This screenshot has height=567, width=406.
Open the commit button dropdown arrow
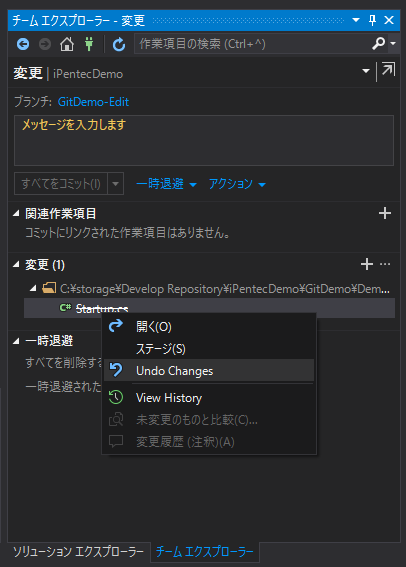click(x=116, y=184)
